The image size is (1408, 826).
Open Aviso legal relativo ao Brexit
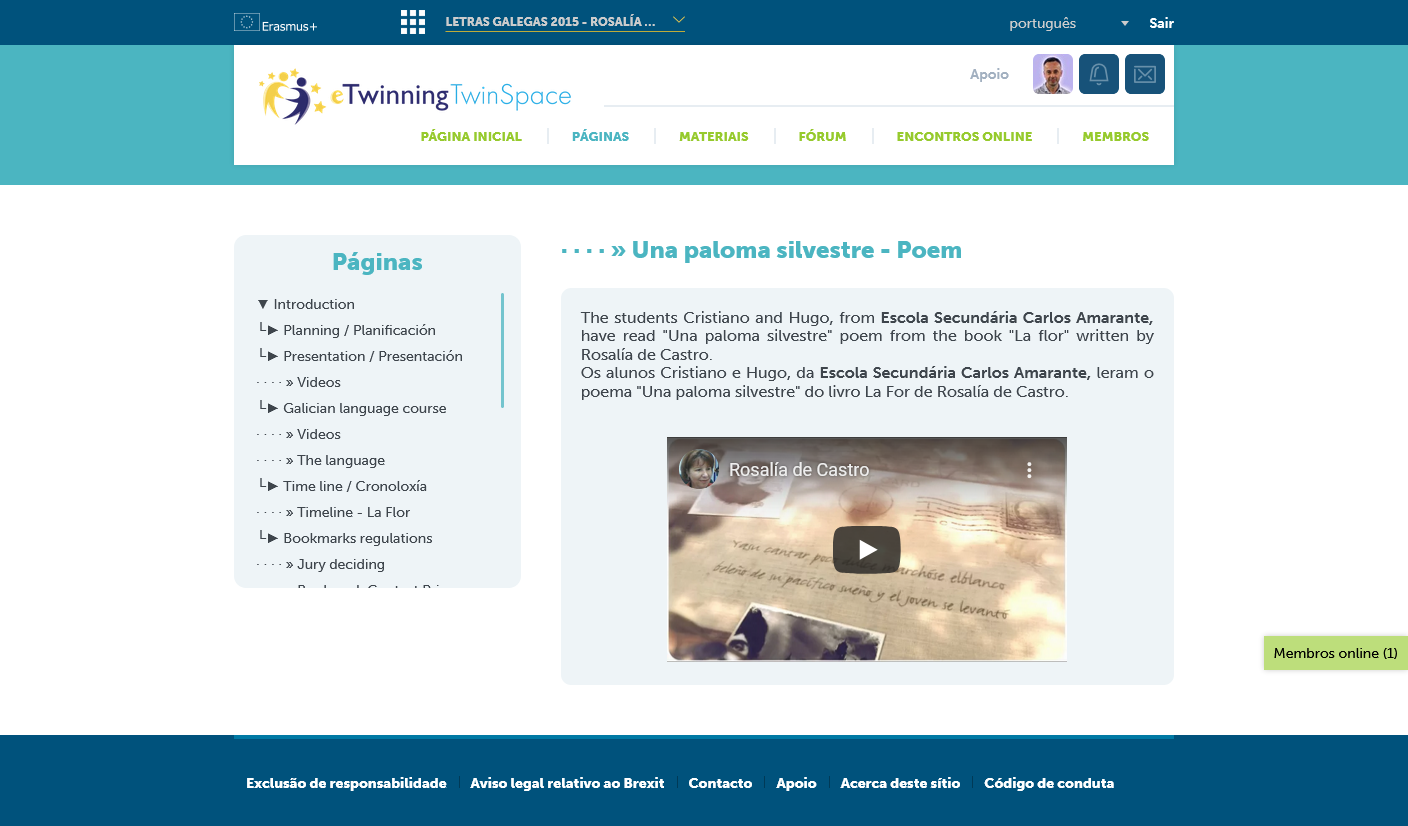click(567, 783)
